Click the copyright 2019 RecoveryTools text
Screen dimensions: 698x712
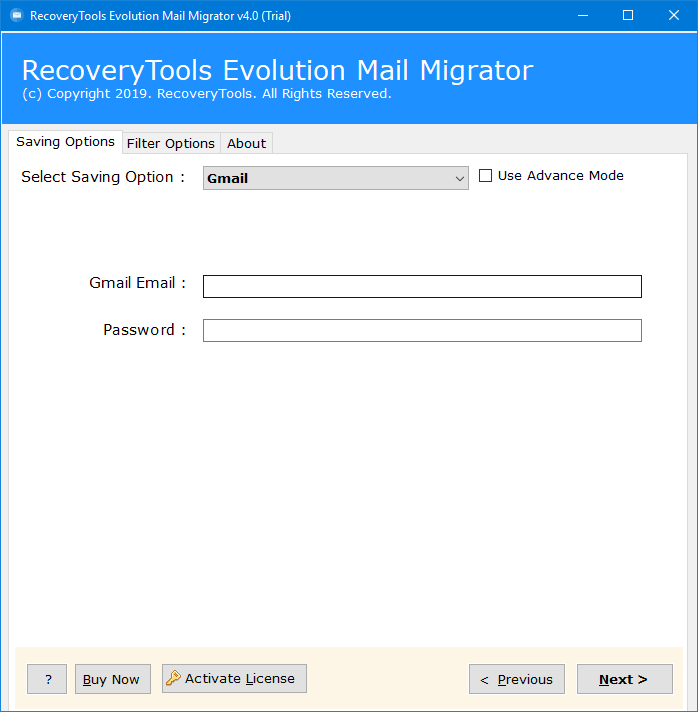(x=207, y=94)
